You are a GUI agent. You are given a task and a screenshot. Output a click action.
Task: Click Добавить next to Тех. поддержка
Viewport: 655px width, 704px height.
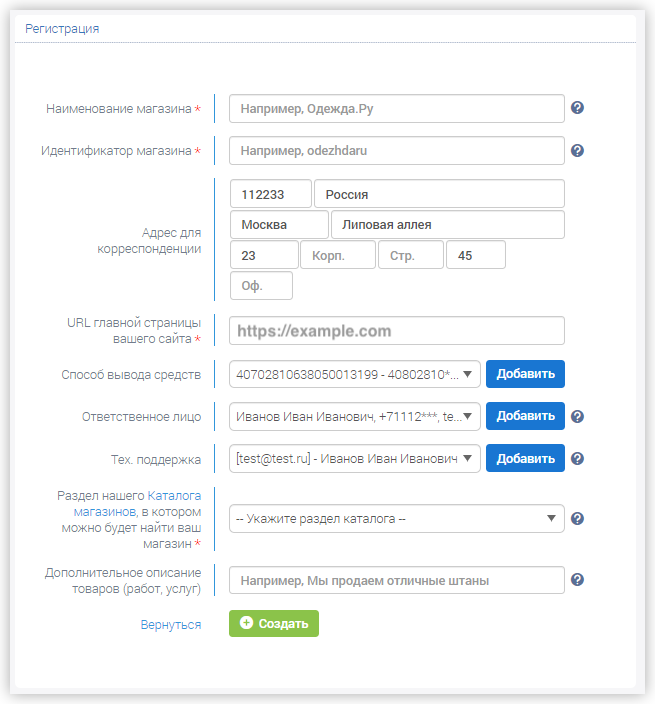(525, 458)
